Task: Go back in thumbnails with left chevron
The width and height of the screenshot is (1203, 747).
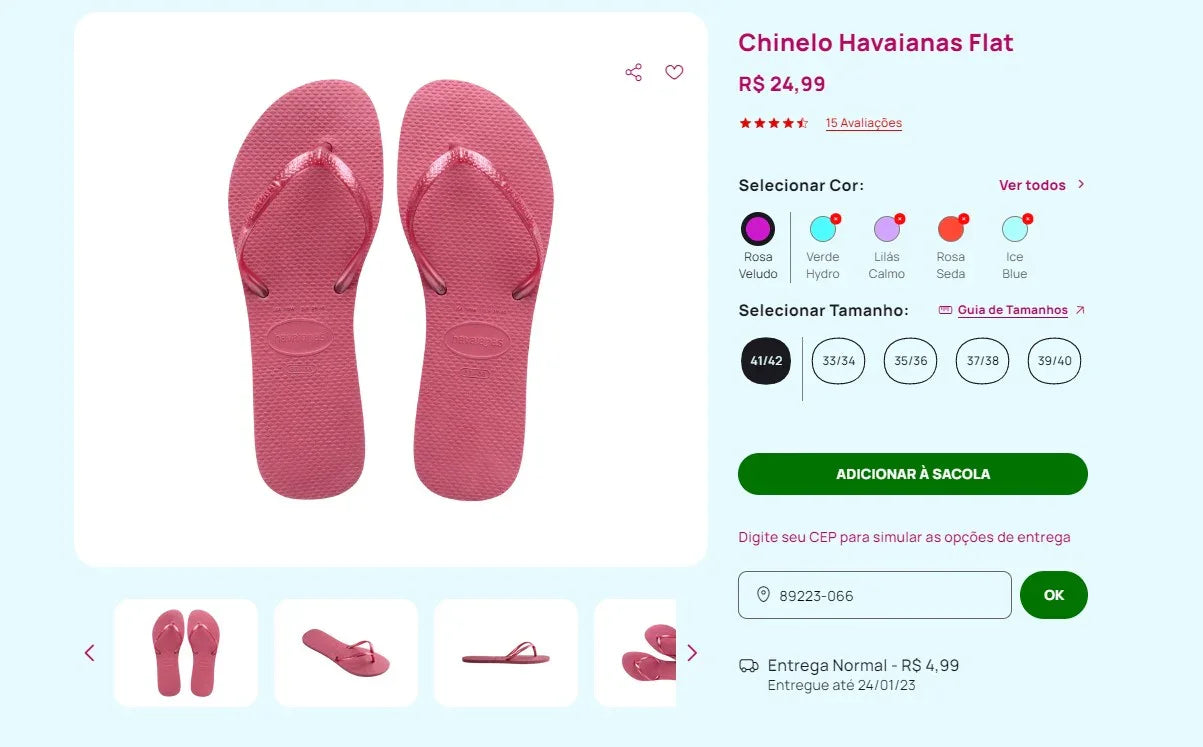Action: click(89, 652)
